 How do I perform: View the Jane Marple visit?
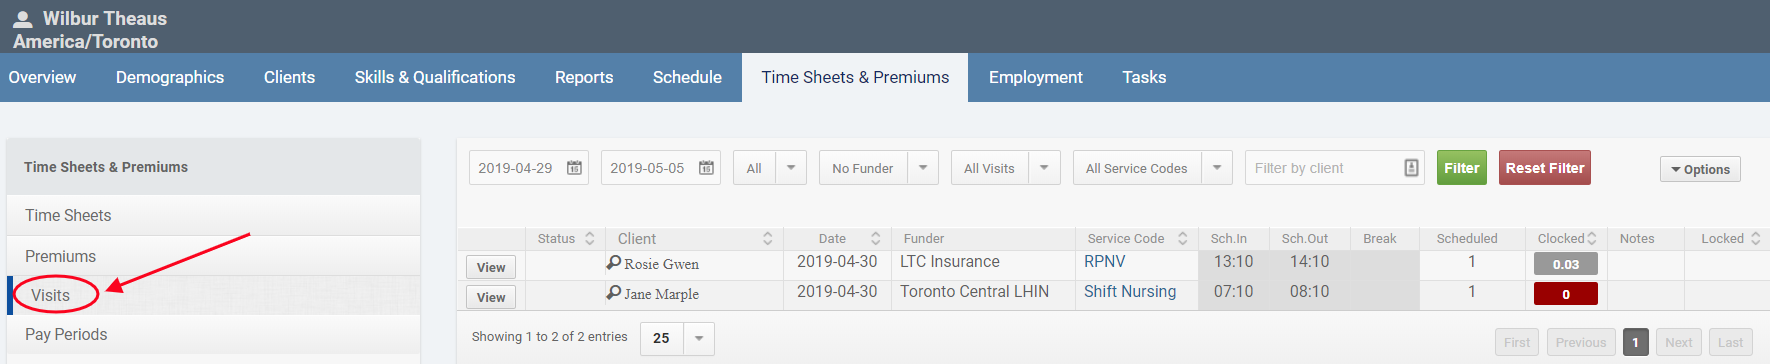point(491,297)
